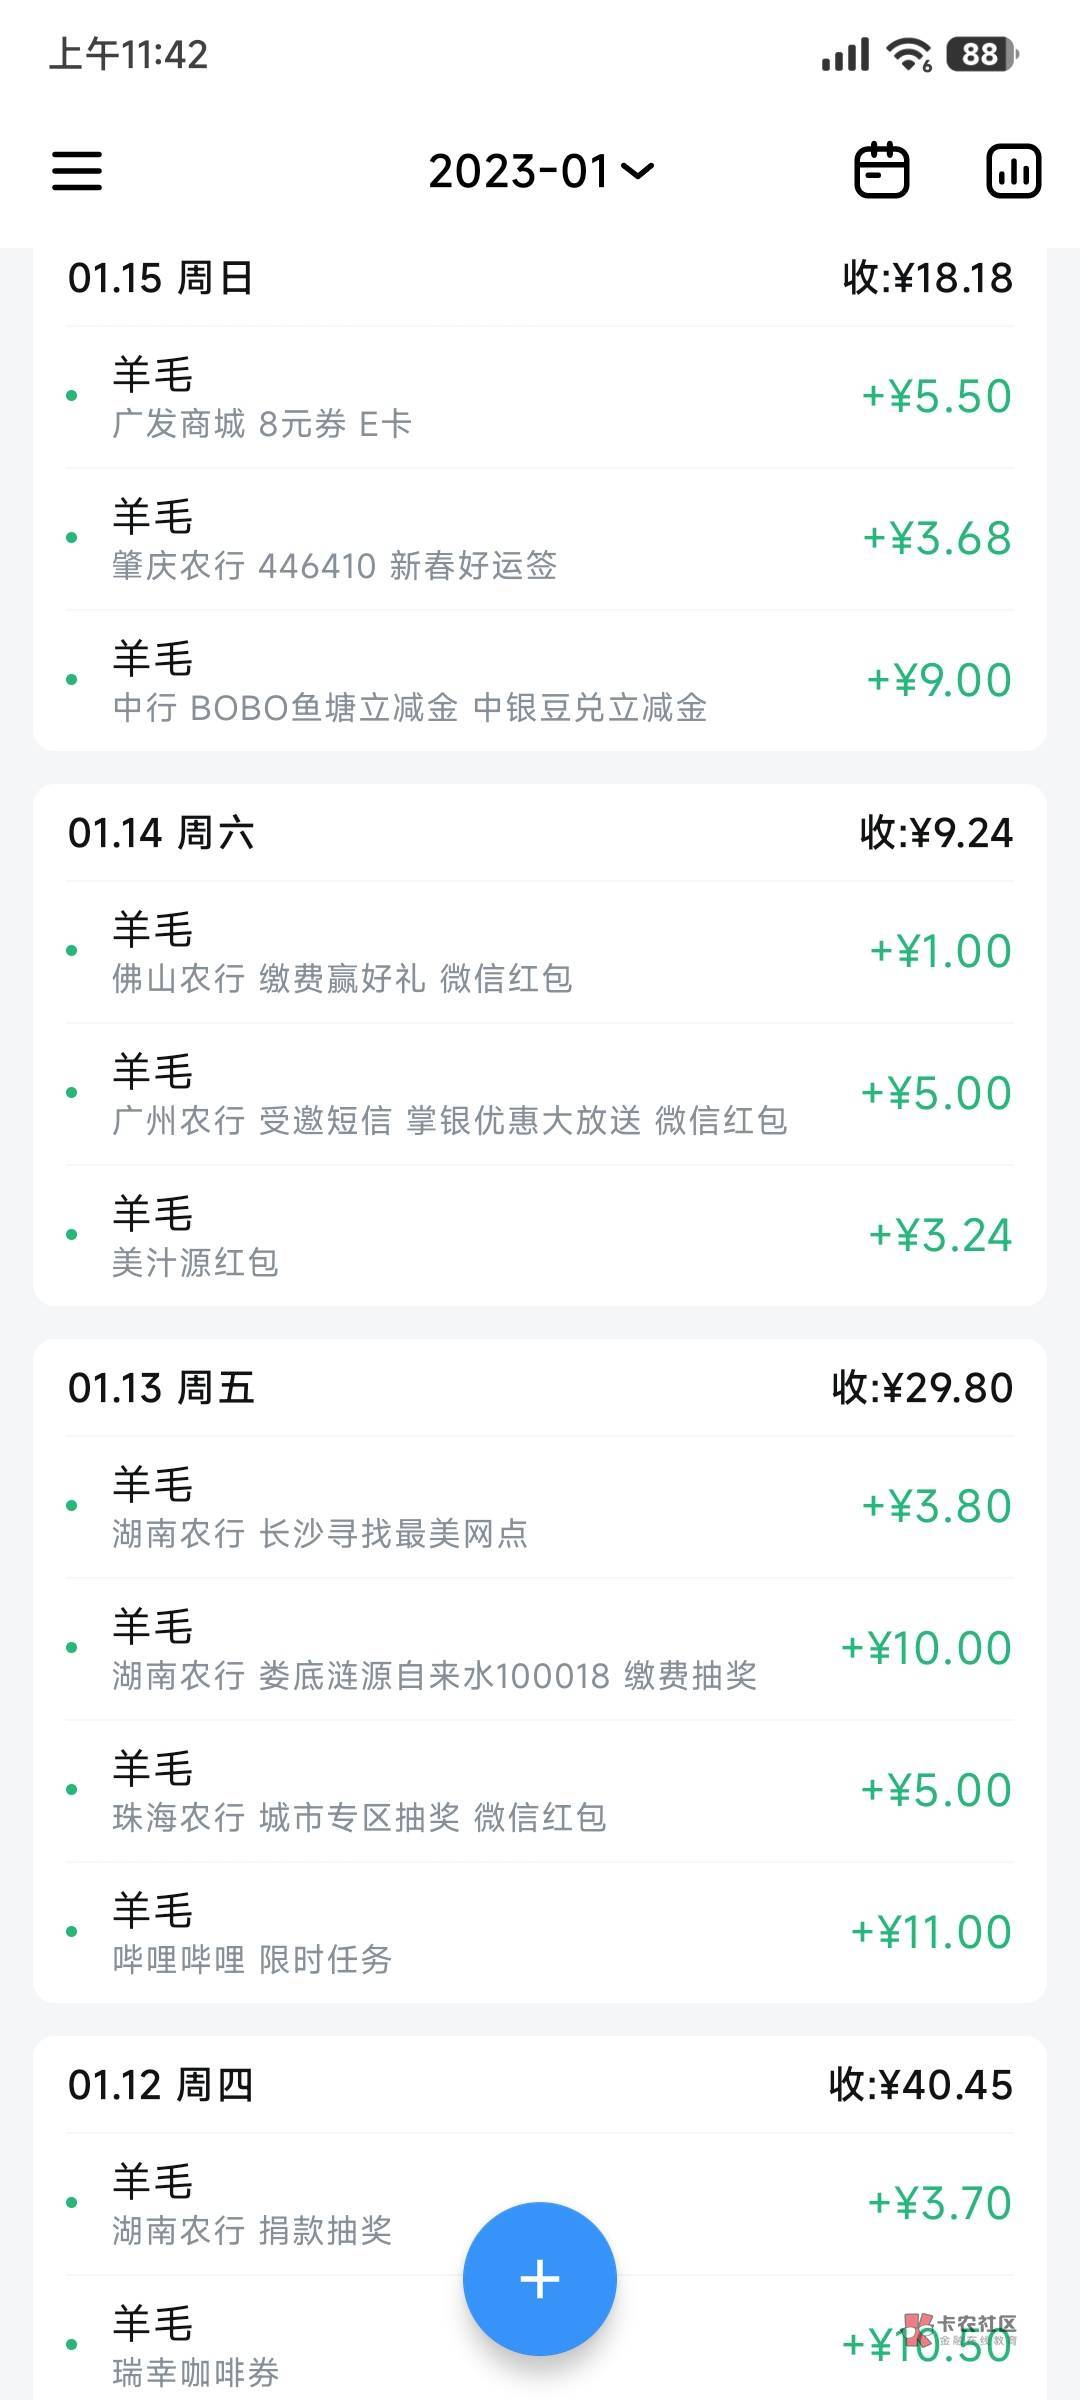Viewport: 1080px width, 2400px height.
Task: Tap the 01.13 周五 date header
Action: click(162, 1388)
